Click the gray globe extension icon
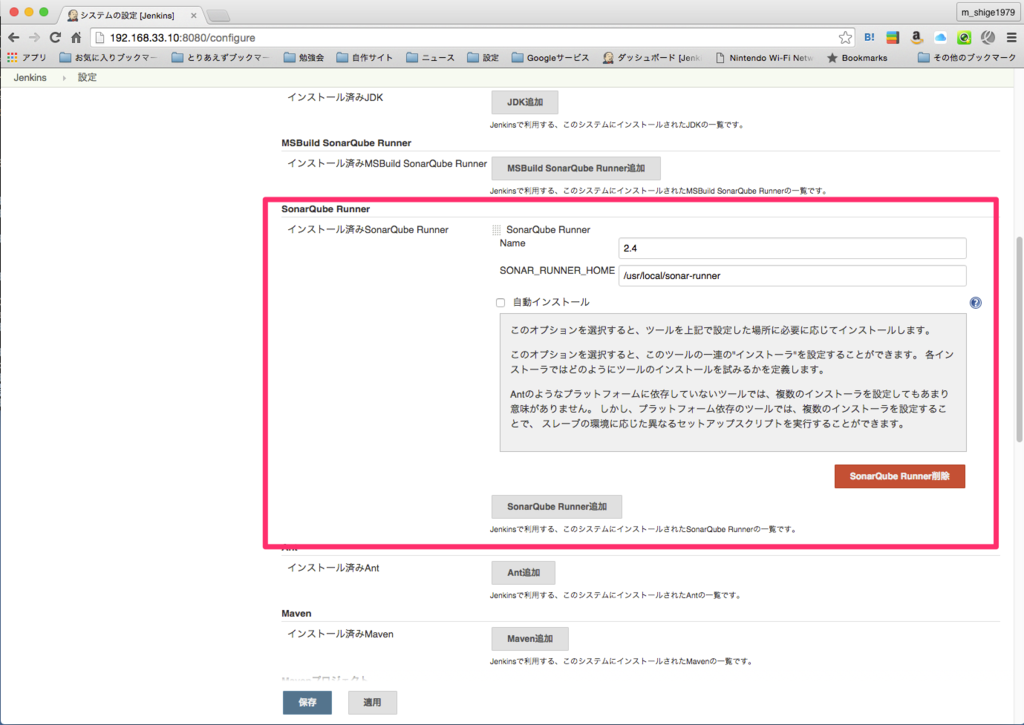Screen dimensions: 1024x725 click(x=987, y=38)
